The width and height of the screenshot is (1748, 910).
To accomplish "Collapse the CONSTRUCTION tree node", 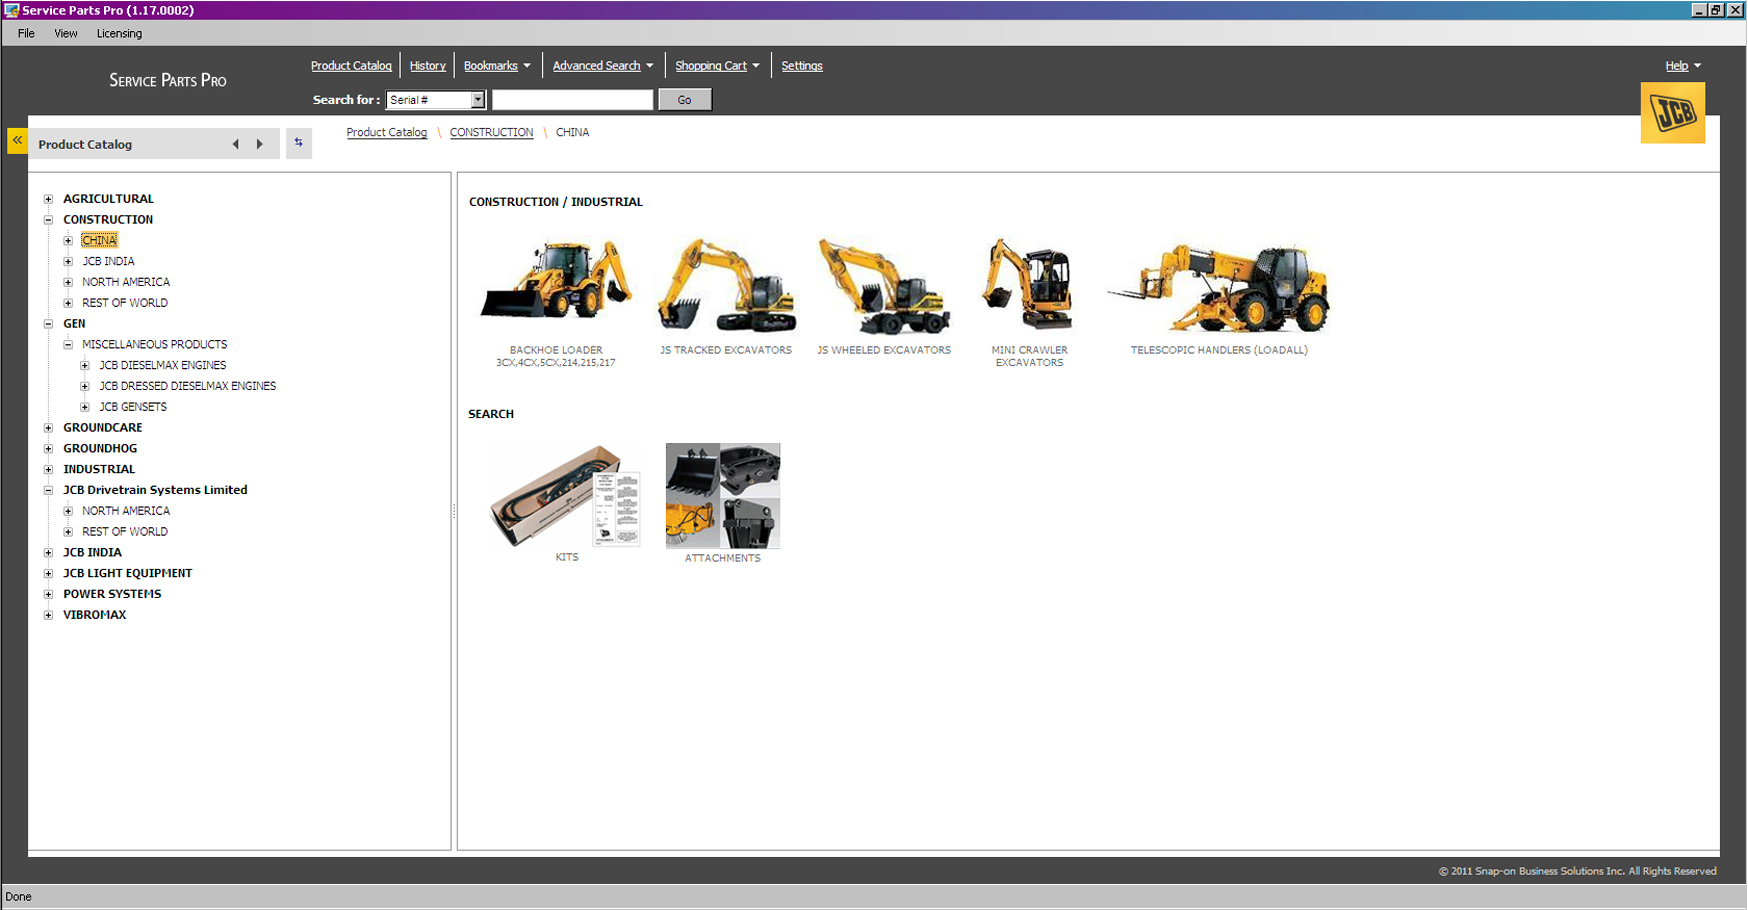I will [48, 220].
